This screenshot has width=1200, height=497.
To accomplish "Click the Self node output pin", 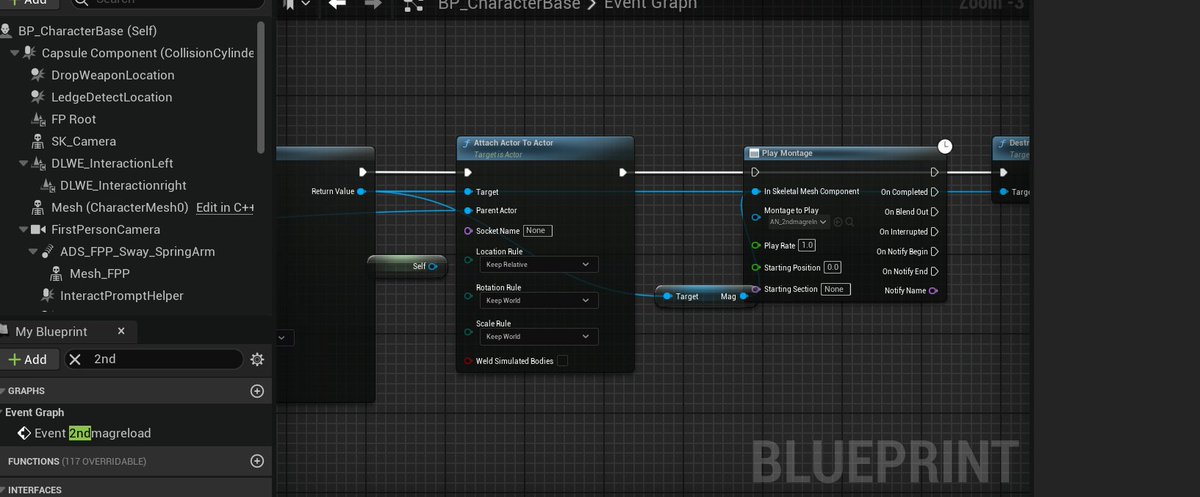I will pos(434,267).
